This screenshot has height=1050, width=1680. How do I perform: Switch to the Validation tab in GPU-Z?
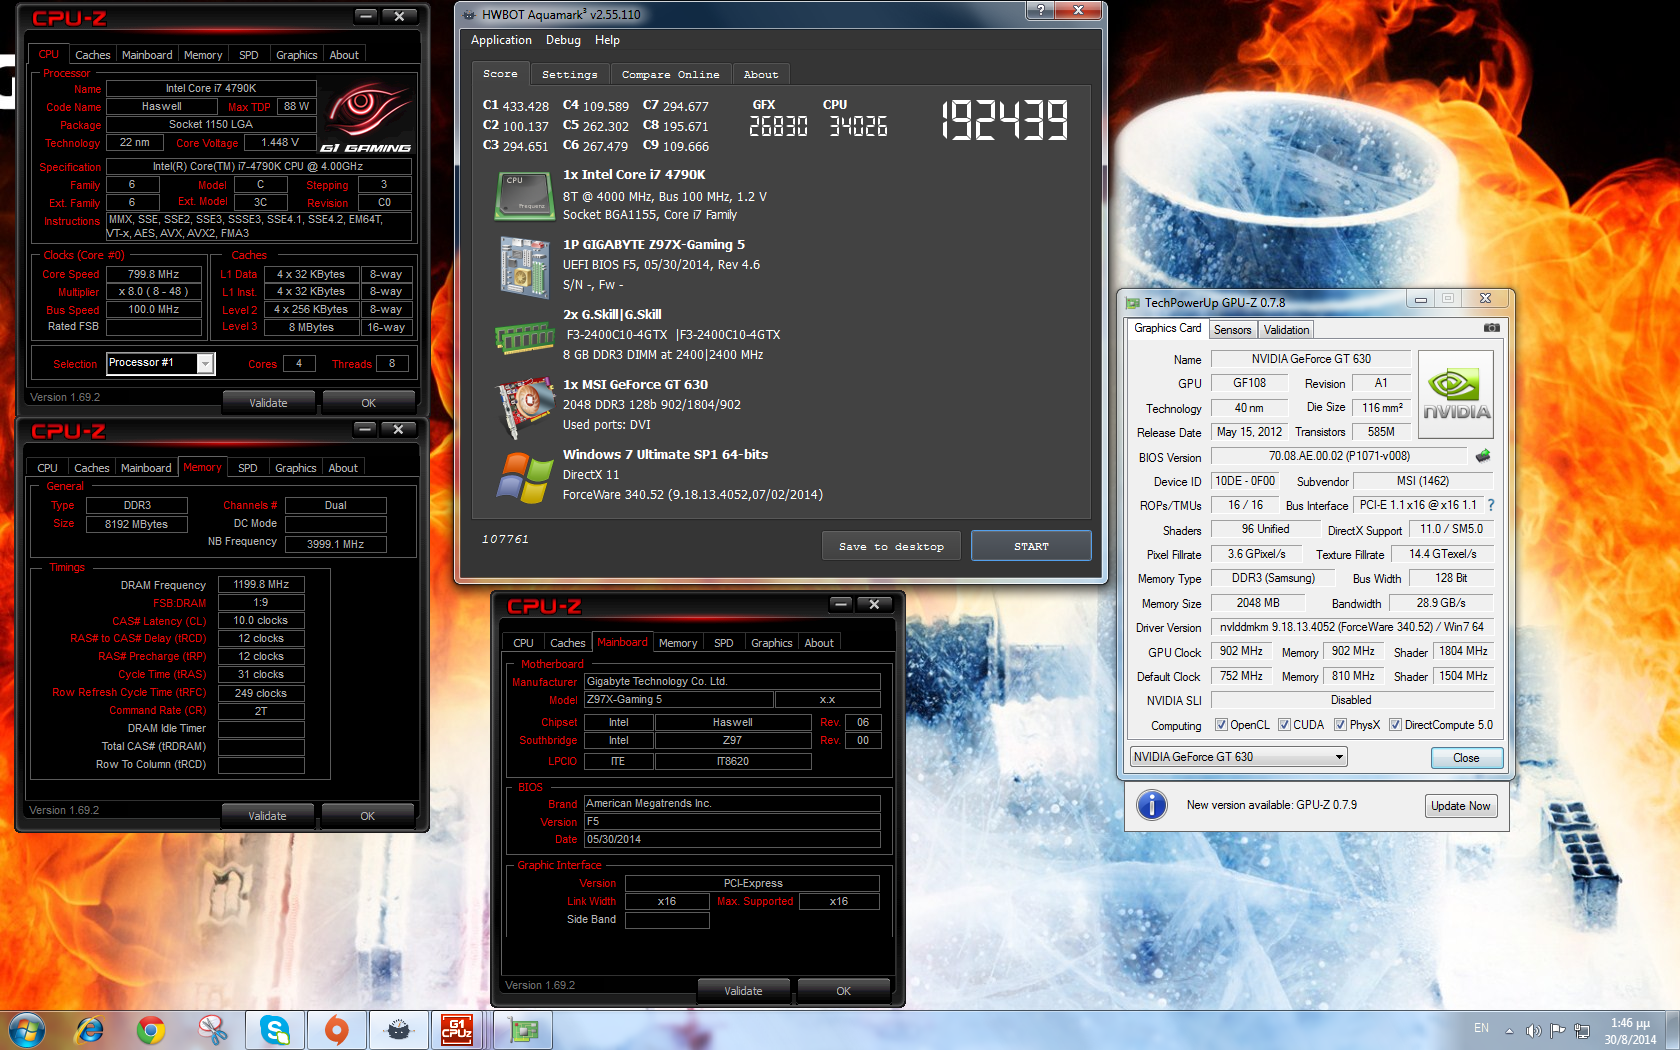pyautogui.click(x=1286, y=330)
